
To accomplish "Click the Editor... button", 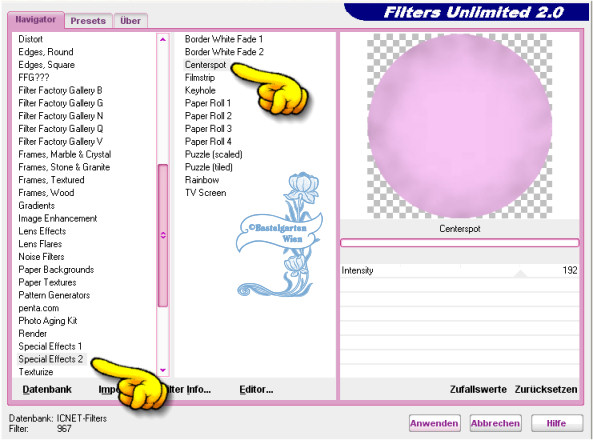I will pos(256,389).
